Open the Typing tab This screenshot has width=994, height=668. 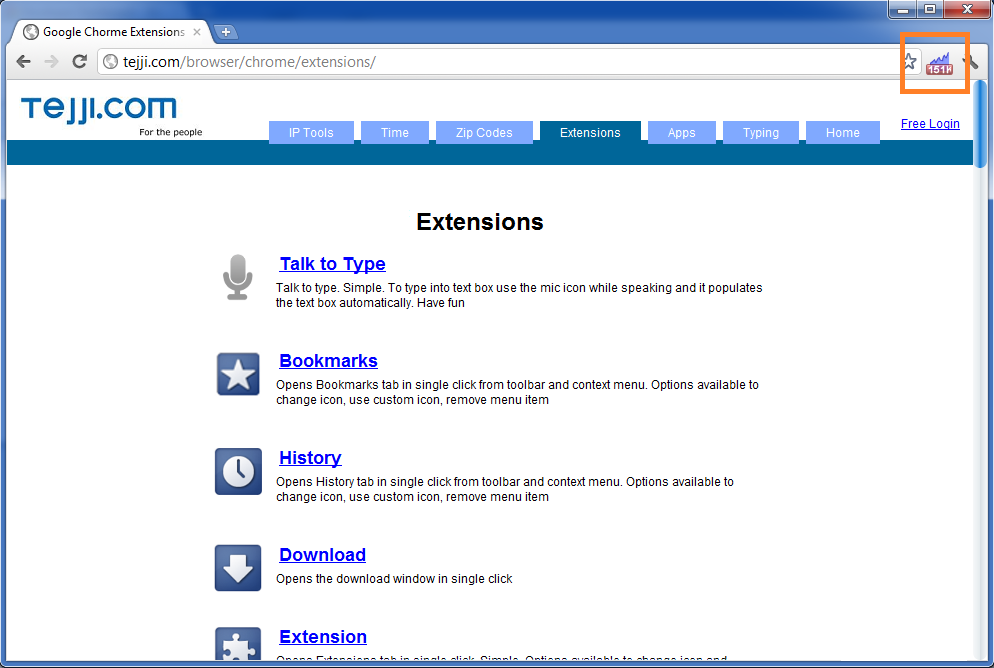pyautogui.click(x=760, y=132)
